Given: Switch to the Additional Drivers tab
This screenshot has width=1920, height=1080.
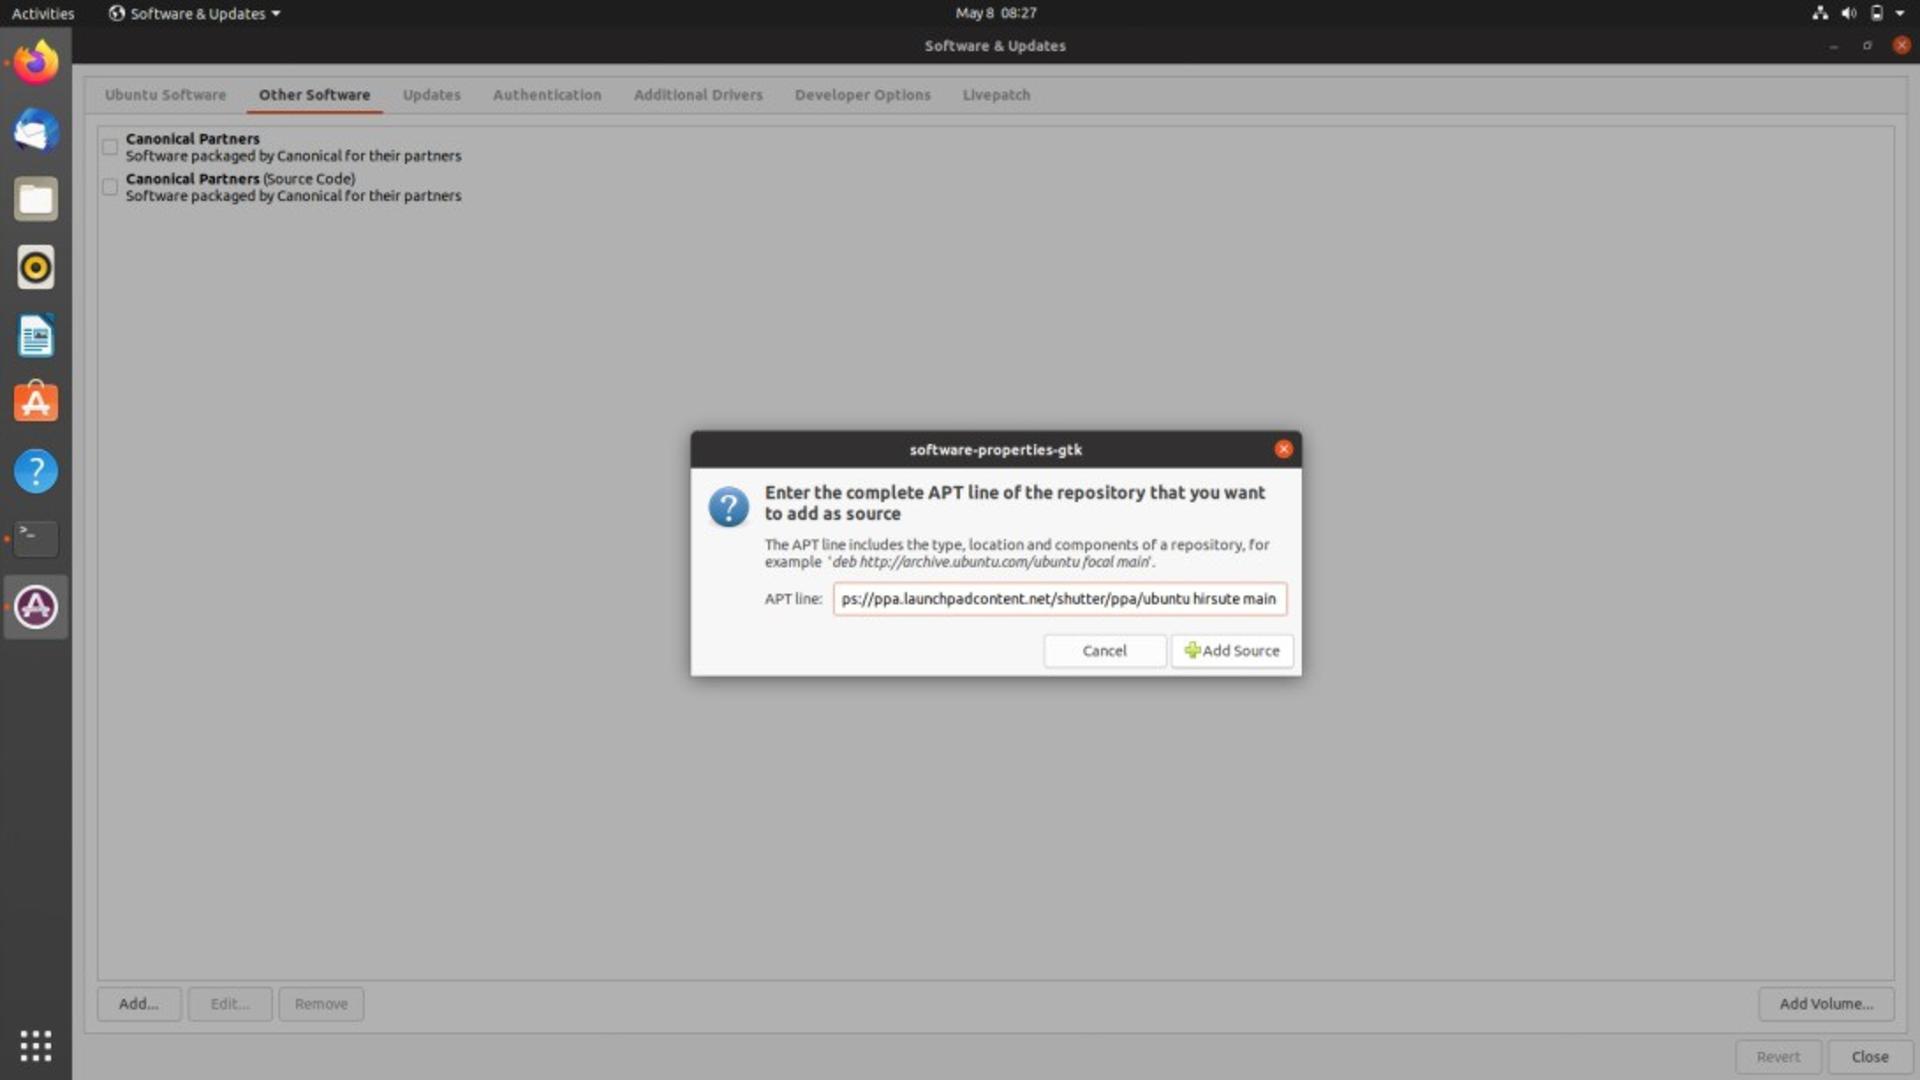Looking at the screenshot, I should [698, 95].
